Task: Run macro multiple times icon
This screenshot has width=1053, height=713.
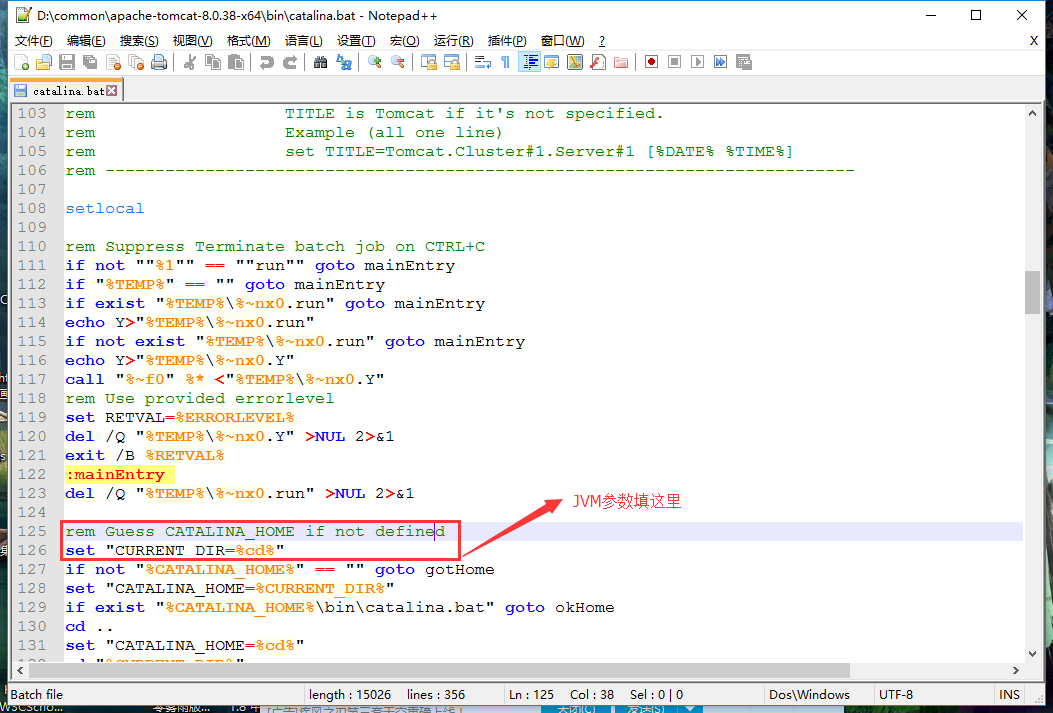Action: click(x=721, y=62)
